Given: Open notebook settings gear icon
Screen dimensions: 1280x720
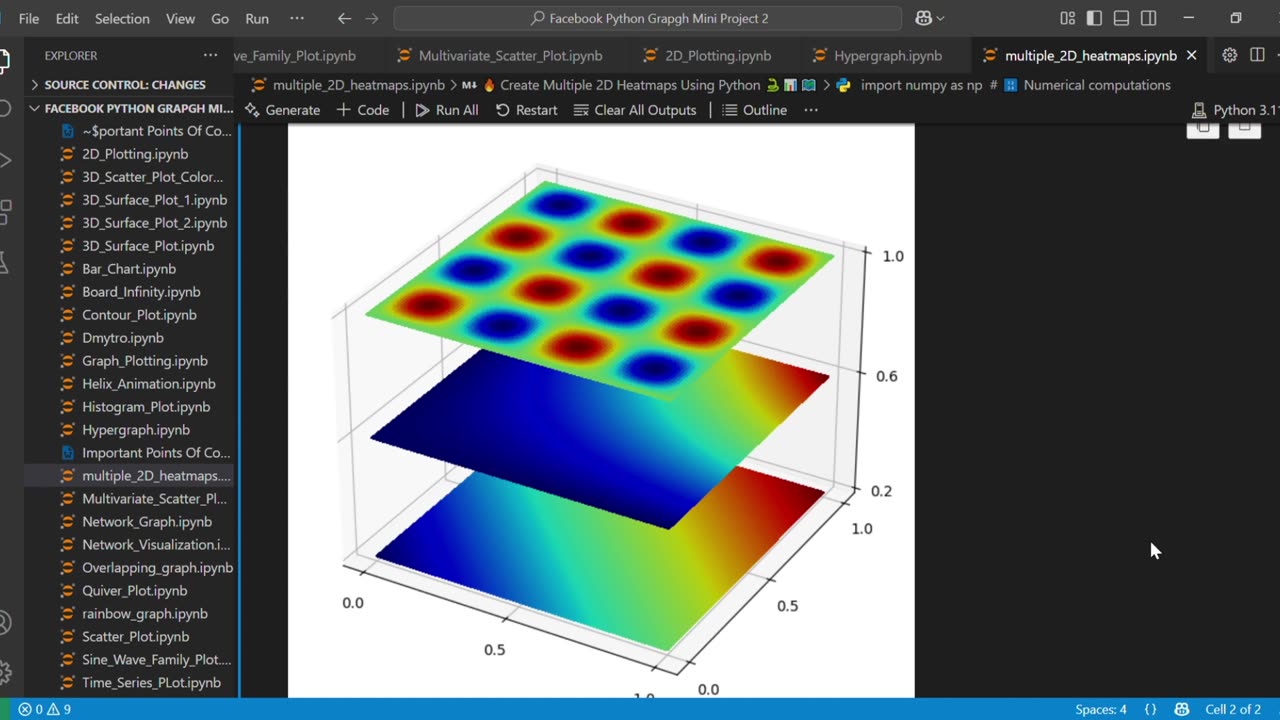Looking at the screenshot, I should 1230,55.
